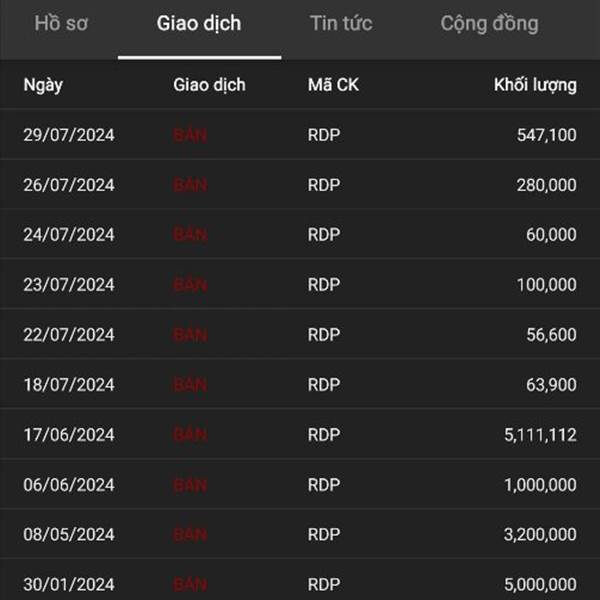Sort by the Ngày column header
Viewport: 600px width, 600px height.
(x=43, y=85)
